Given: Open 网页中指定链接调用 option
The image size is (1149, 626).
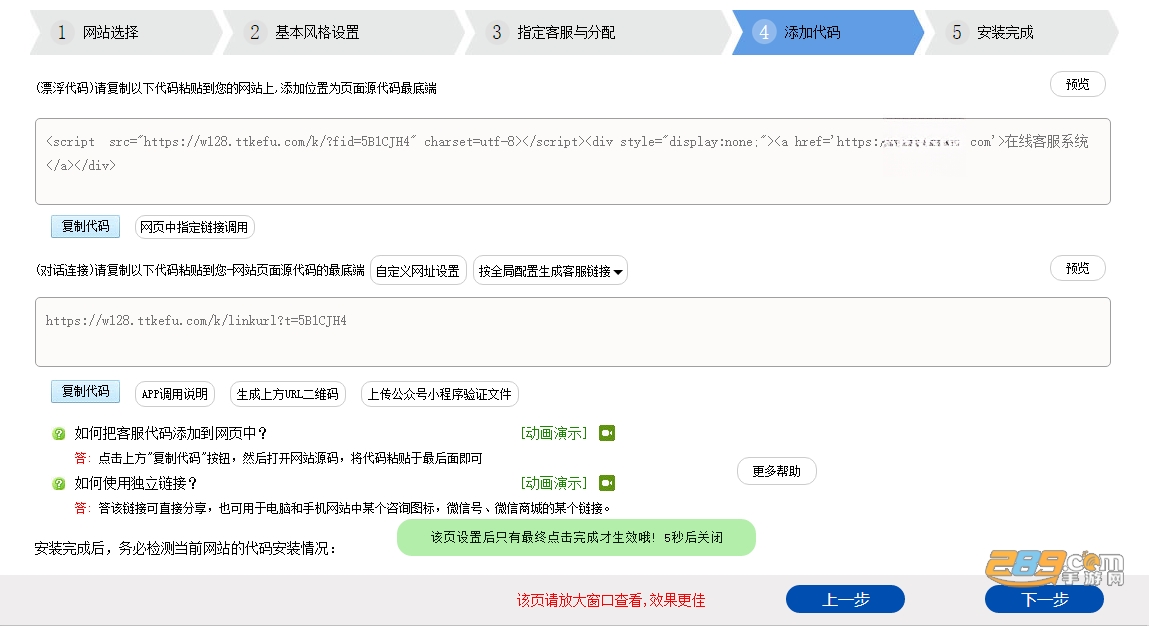Looking at the screenshot, I should (194, 227).
